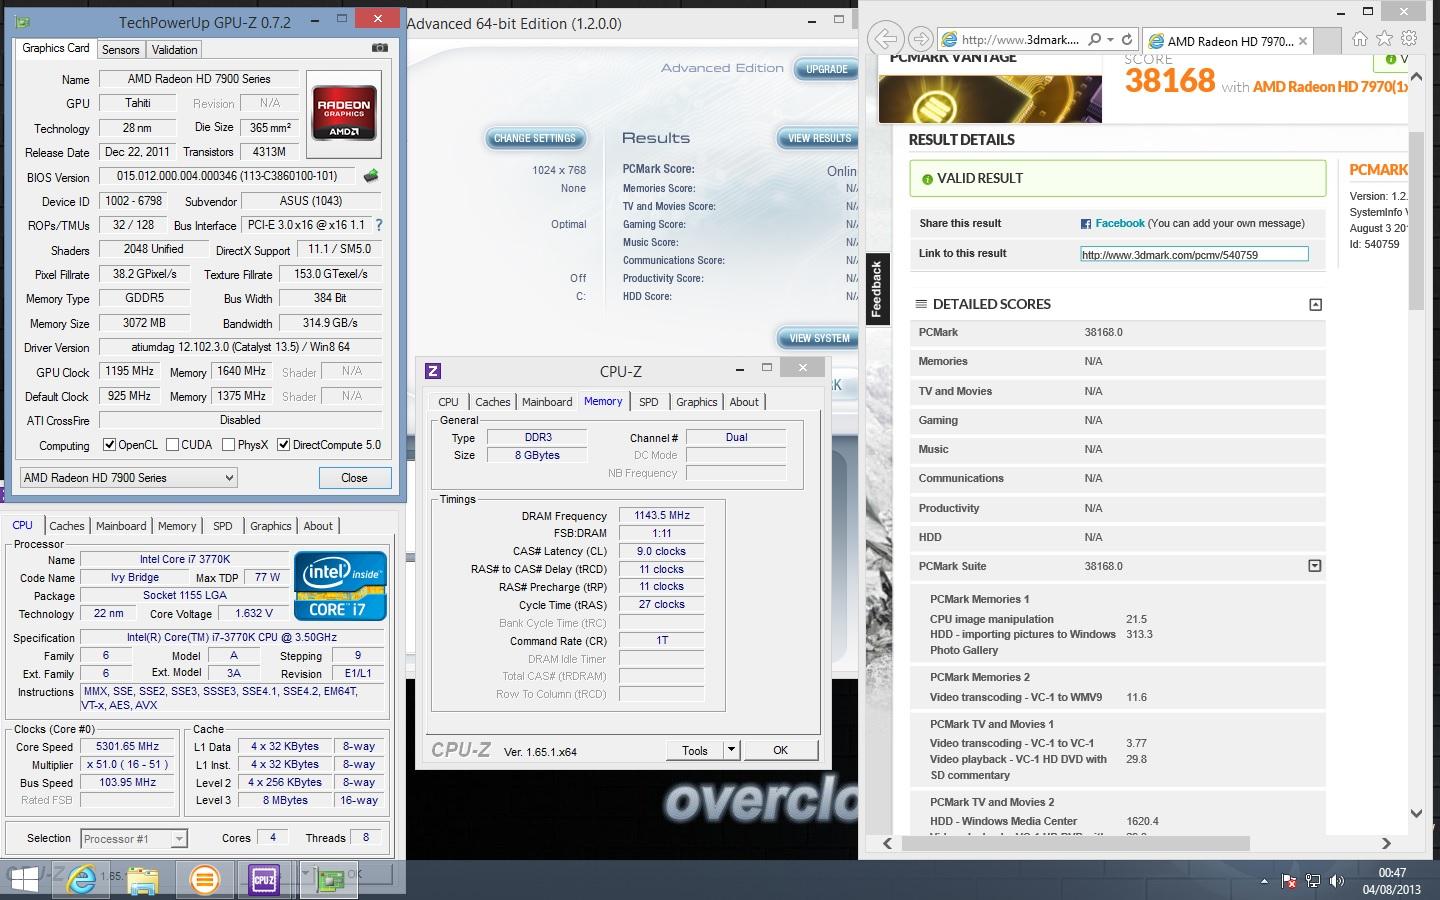Toggle the OpenCL checkbox in GPU-Z
The height and width of the screenshot is (900, 1440).
(x=109, y=445)
